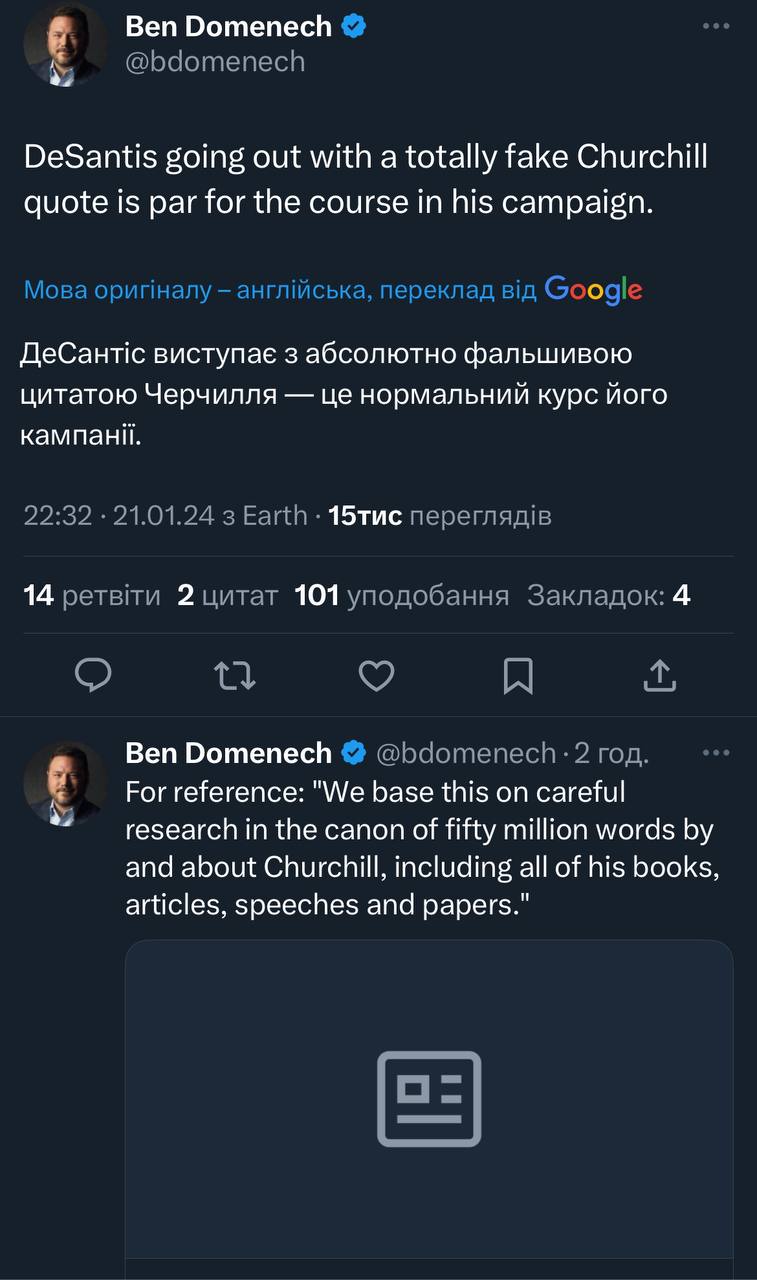
Task: Like the tweet with heart icon
Action: (x=376, y=677)
